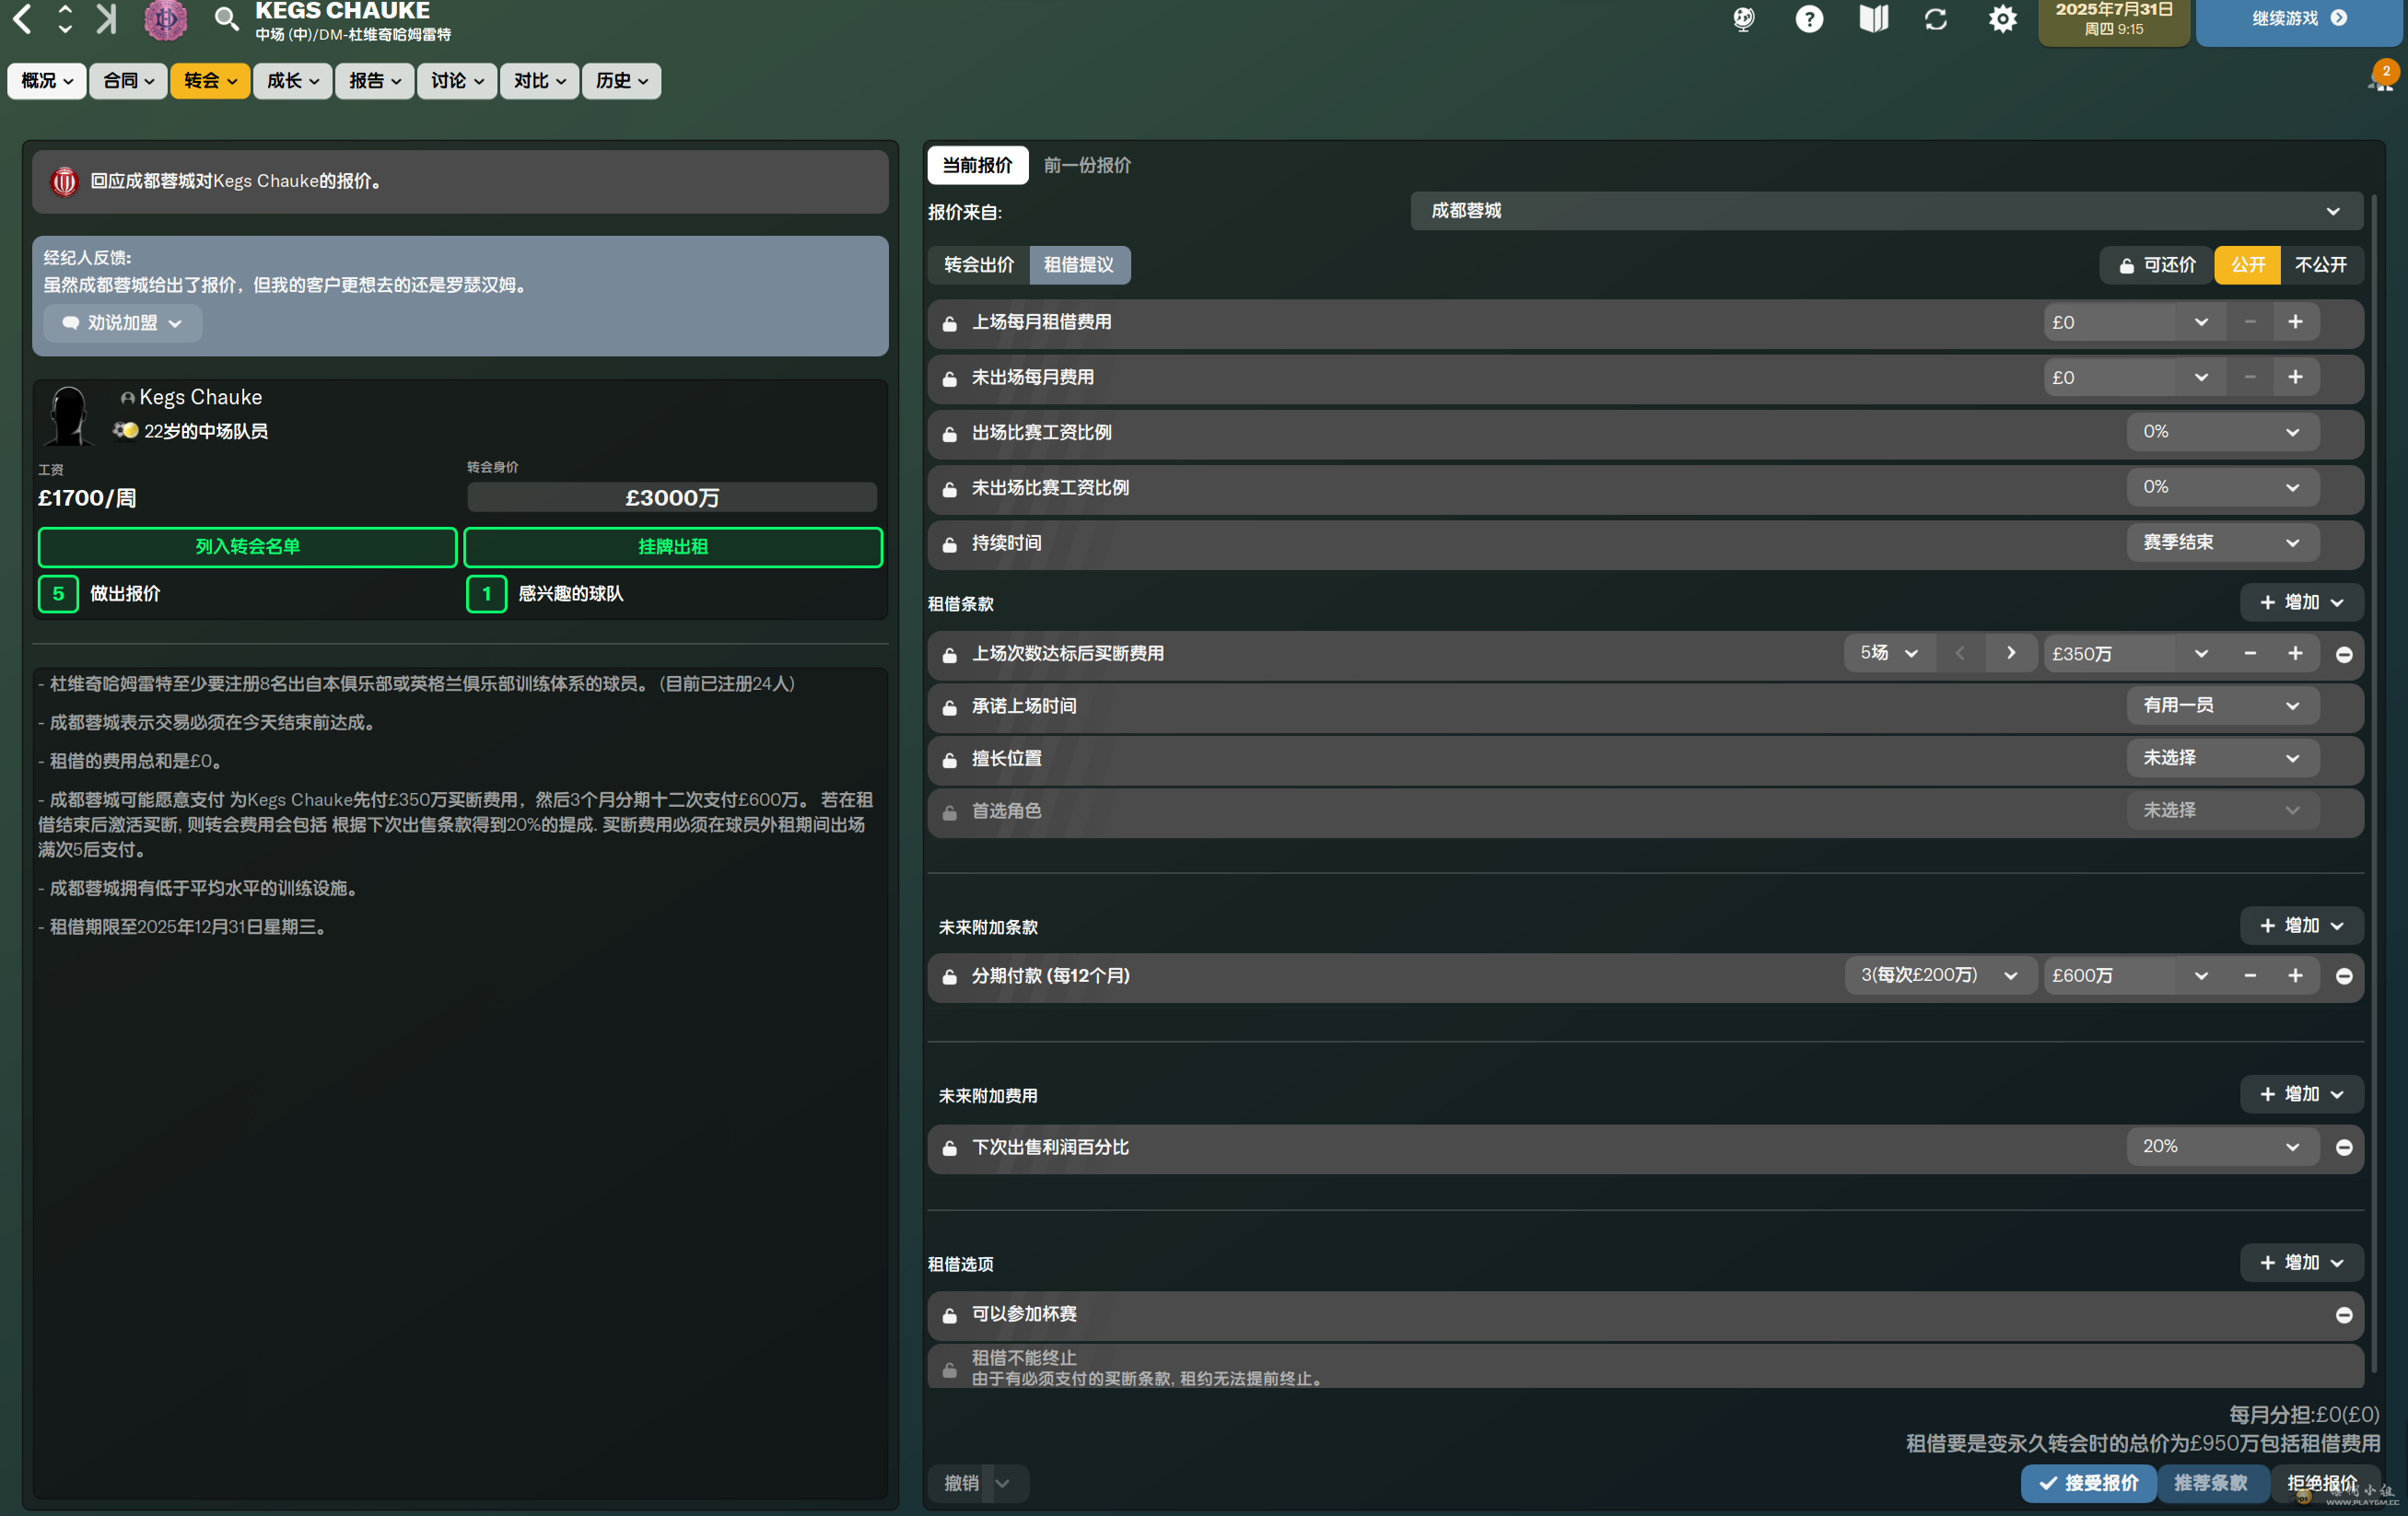Viewport: 2408px width, 1516px height.
Task: Remove the 下次出售利润百分比 clause
Action: [x=2344, y=1147]
